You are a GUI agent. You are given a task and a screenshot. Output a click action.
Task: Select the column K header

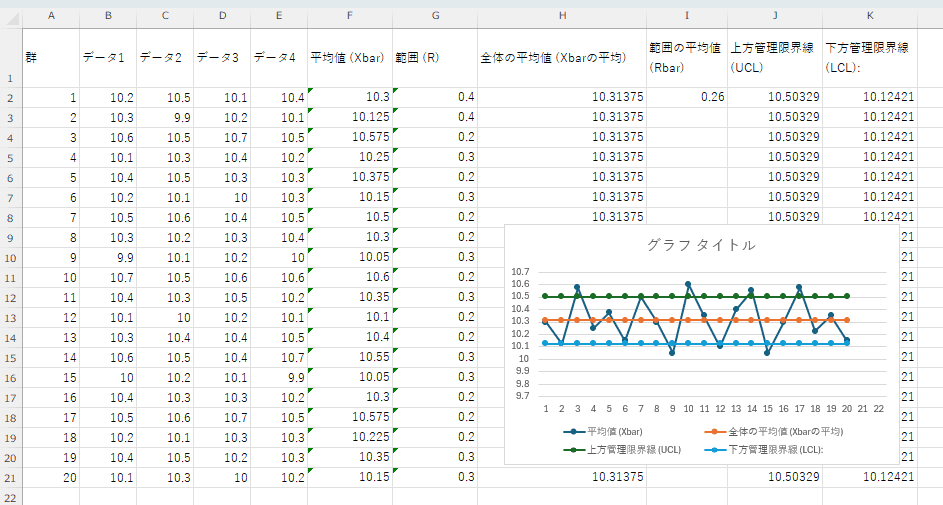tap(870, 17)
